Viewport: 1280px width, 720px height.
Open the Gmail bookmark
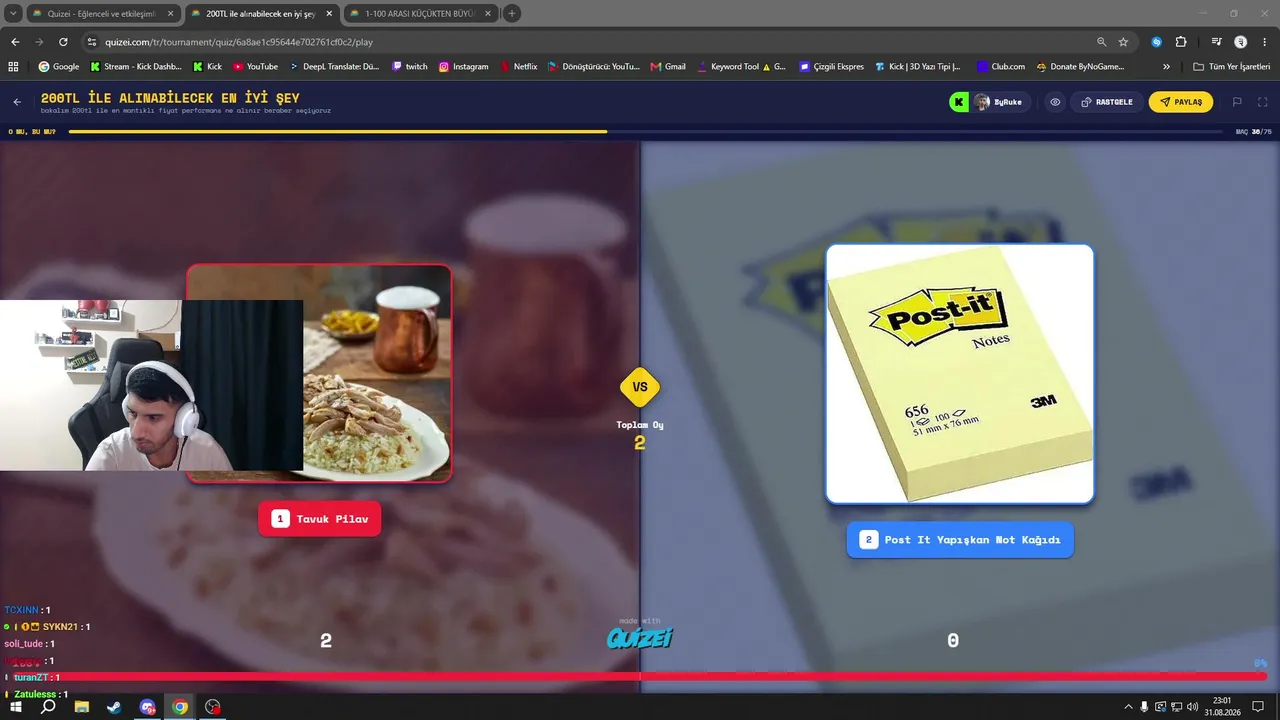(668, 67)
